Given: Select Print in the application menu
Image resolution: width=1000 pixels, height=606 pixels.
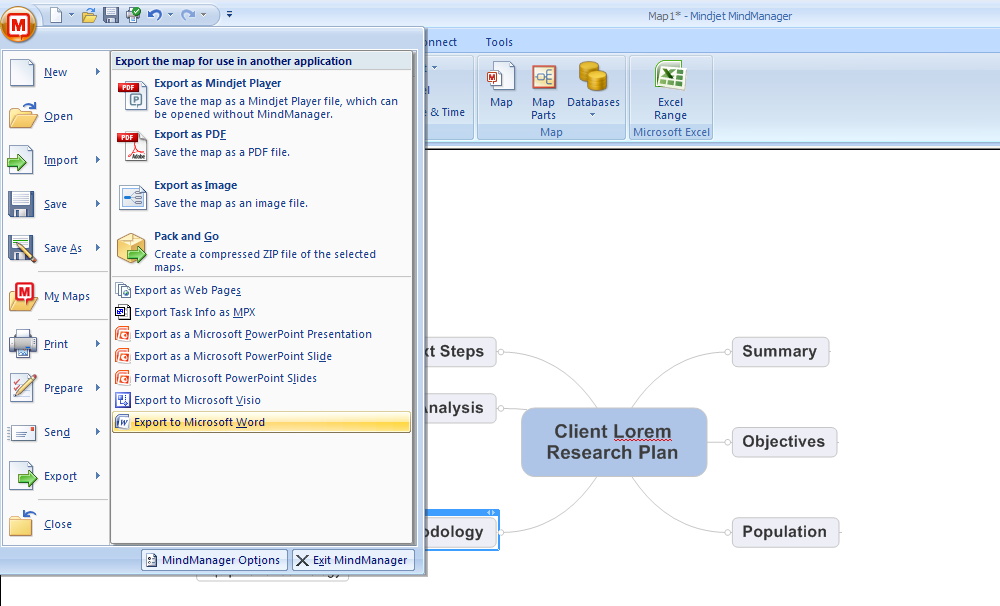Looking at the screenshot, I should click(x=55, y=344).
